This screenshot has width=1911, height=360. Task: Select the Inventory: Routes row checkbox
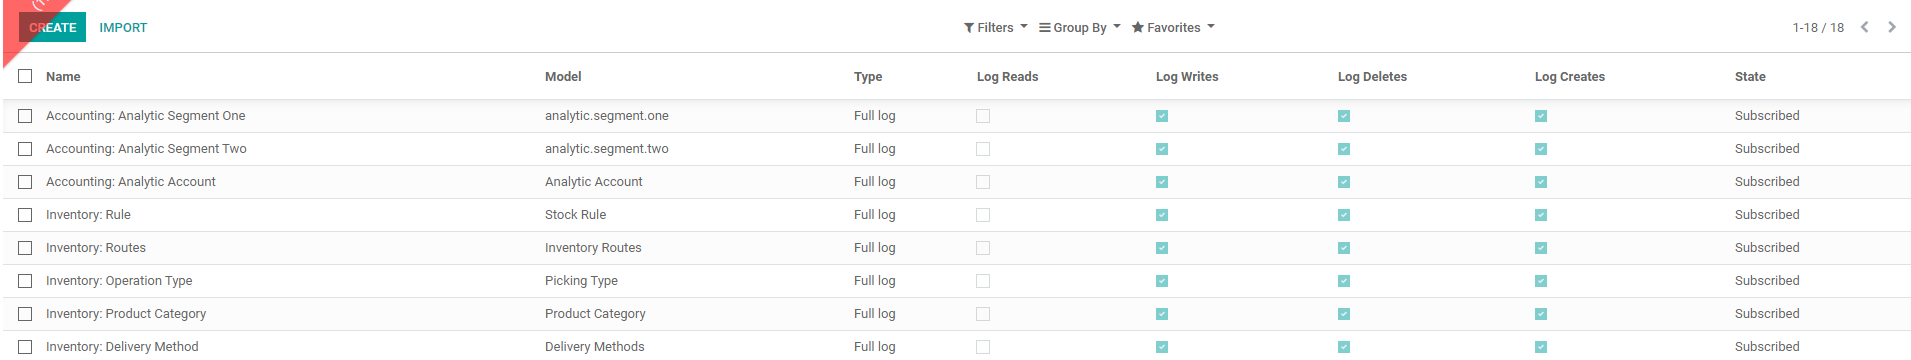point(25,248)
